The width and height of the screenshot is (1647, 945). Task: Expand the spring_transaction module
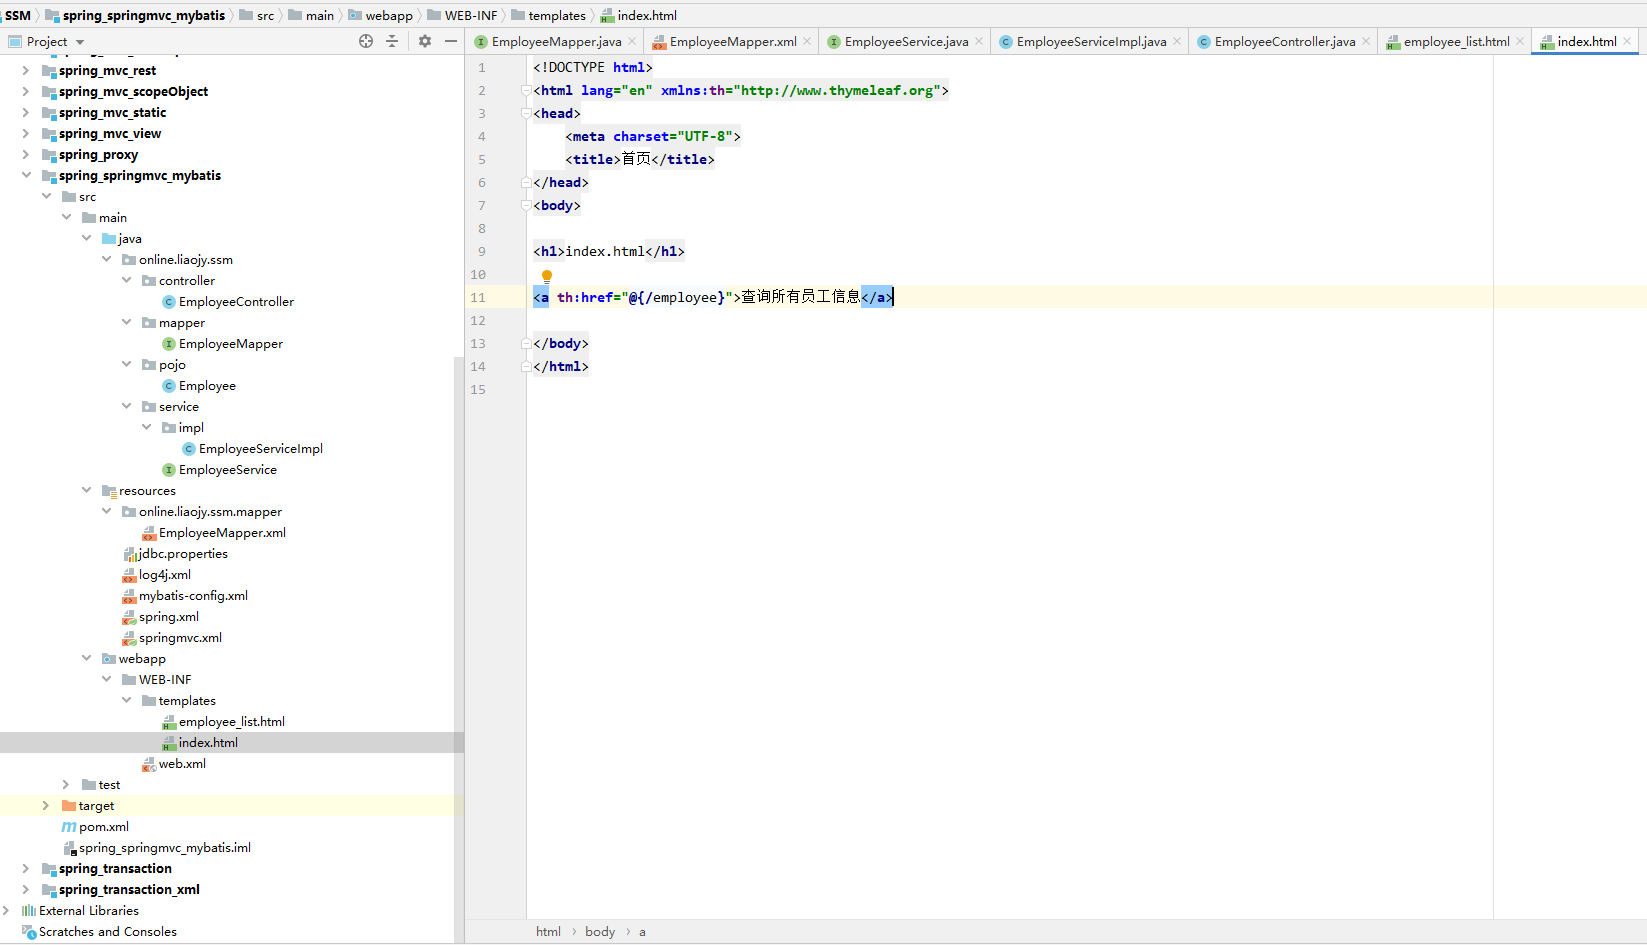26,868
